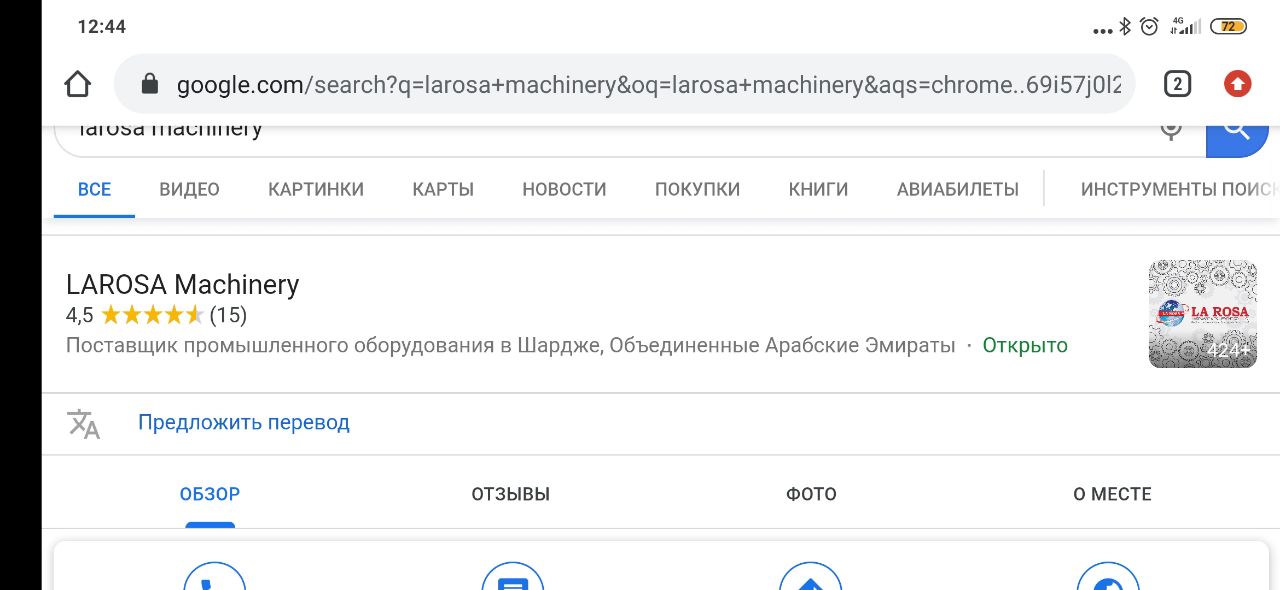Click the Предложить перевод link
Image resolution: width=1280 pixels, height=590 pixels.
click(244, 422)
